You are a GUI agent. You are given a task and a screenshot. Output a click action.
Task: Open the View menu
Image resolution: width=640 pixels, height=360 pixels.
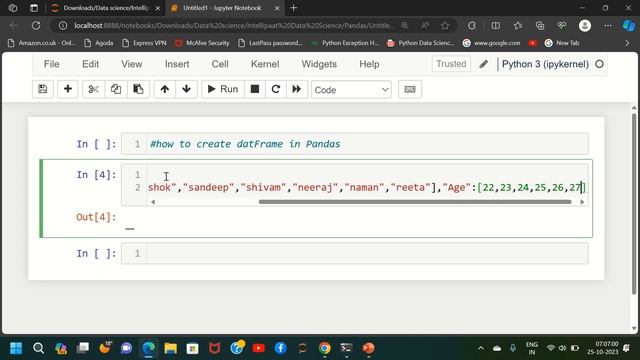(x=131, y=64)
